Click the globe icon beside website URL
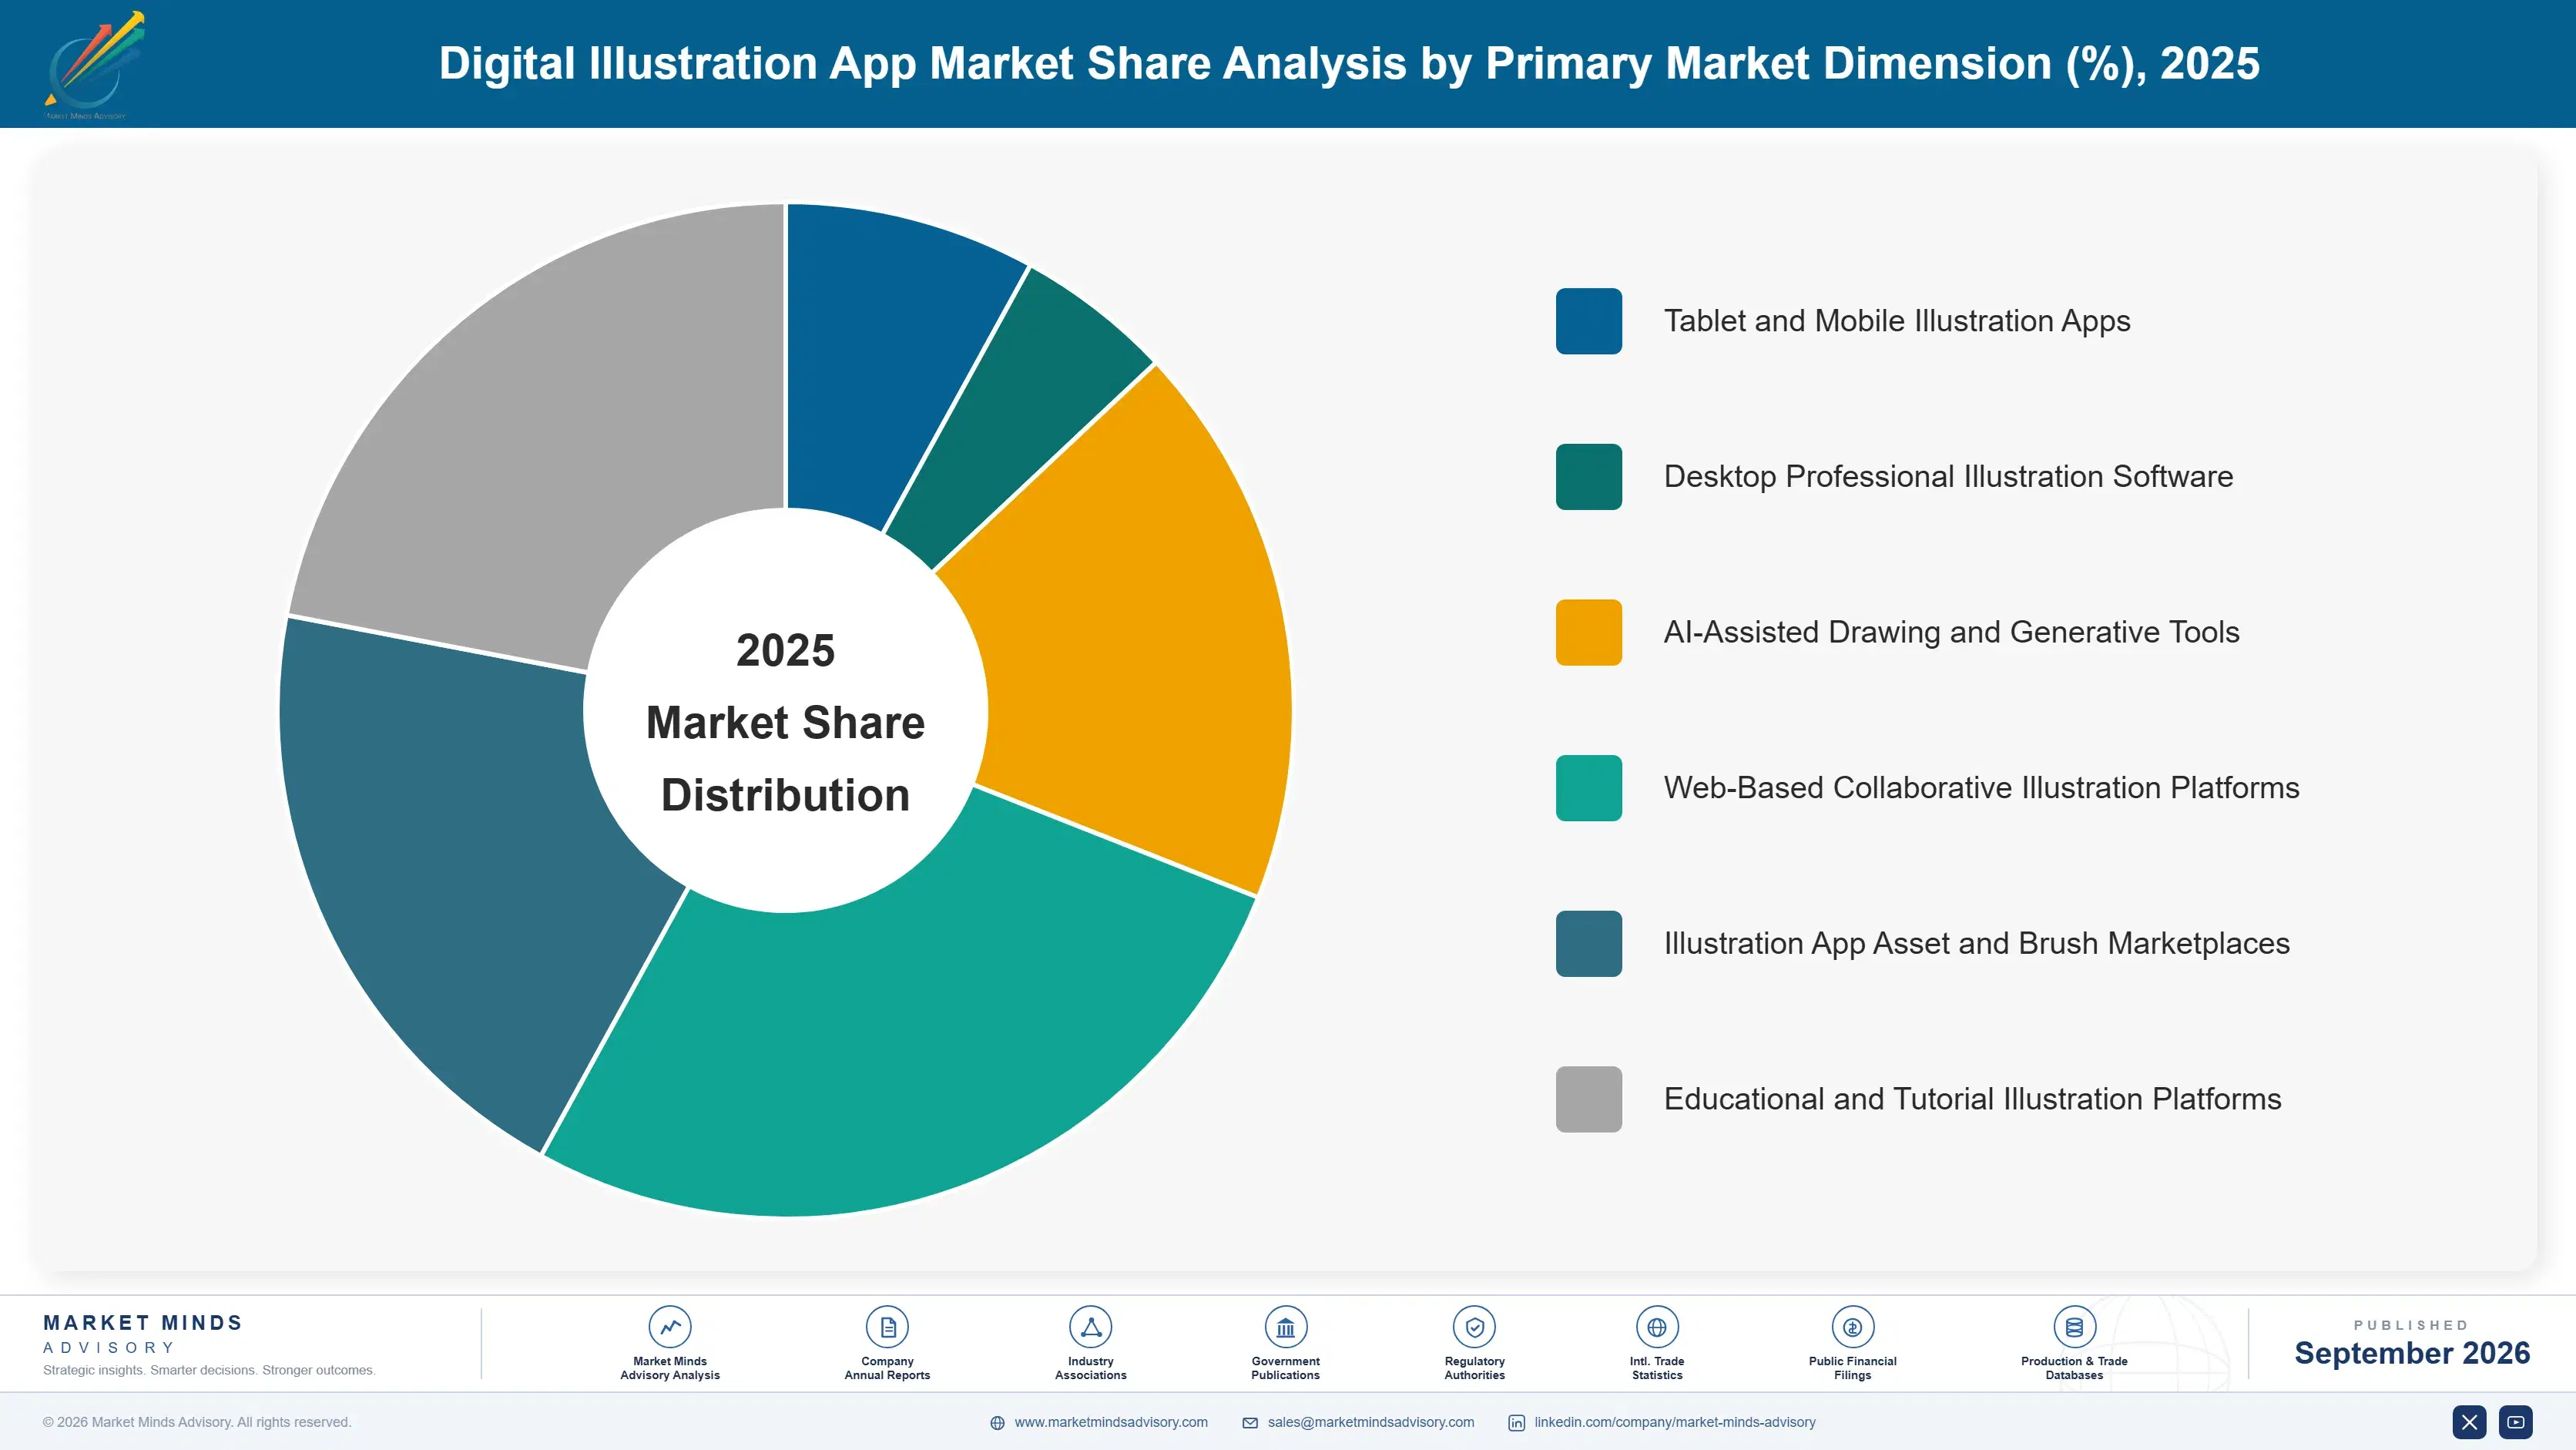This screenshot has height=1450, width=2576. point(997,1423)
